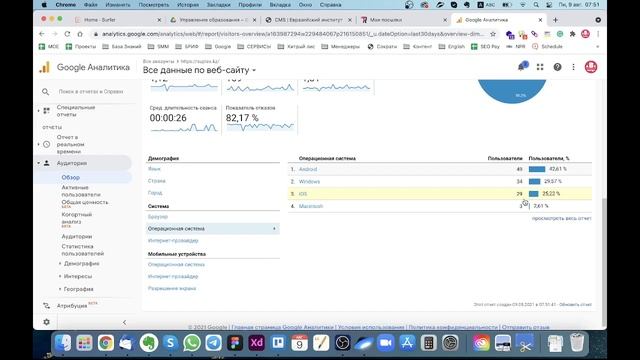Open the Закладки menu in the menu bar
Image resolution: width=640 pixels, height=360 pixels.
tap(218, 5)
